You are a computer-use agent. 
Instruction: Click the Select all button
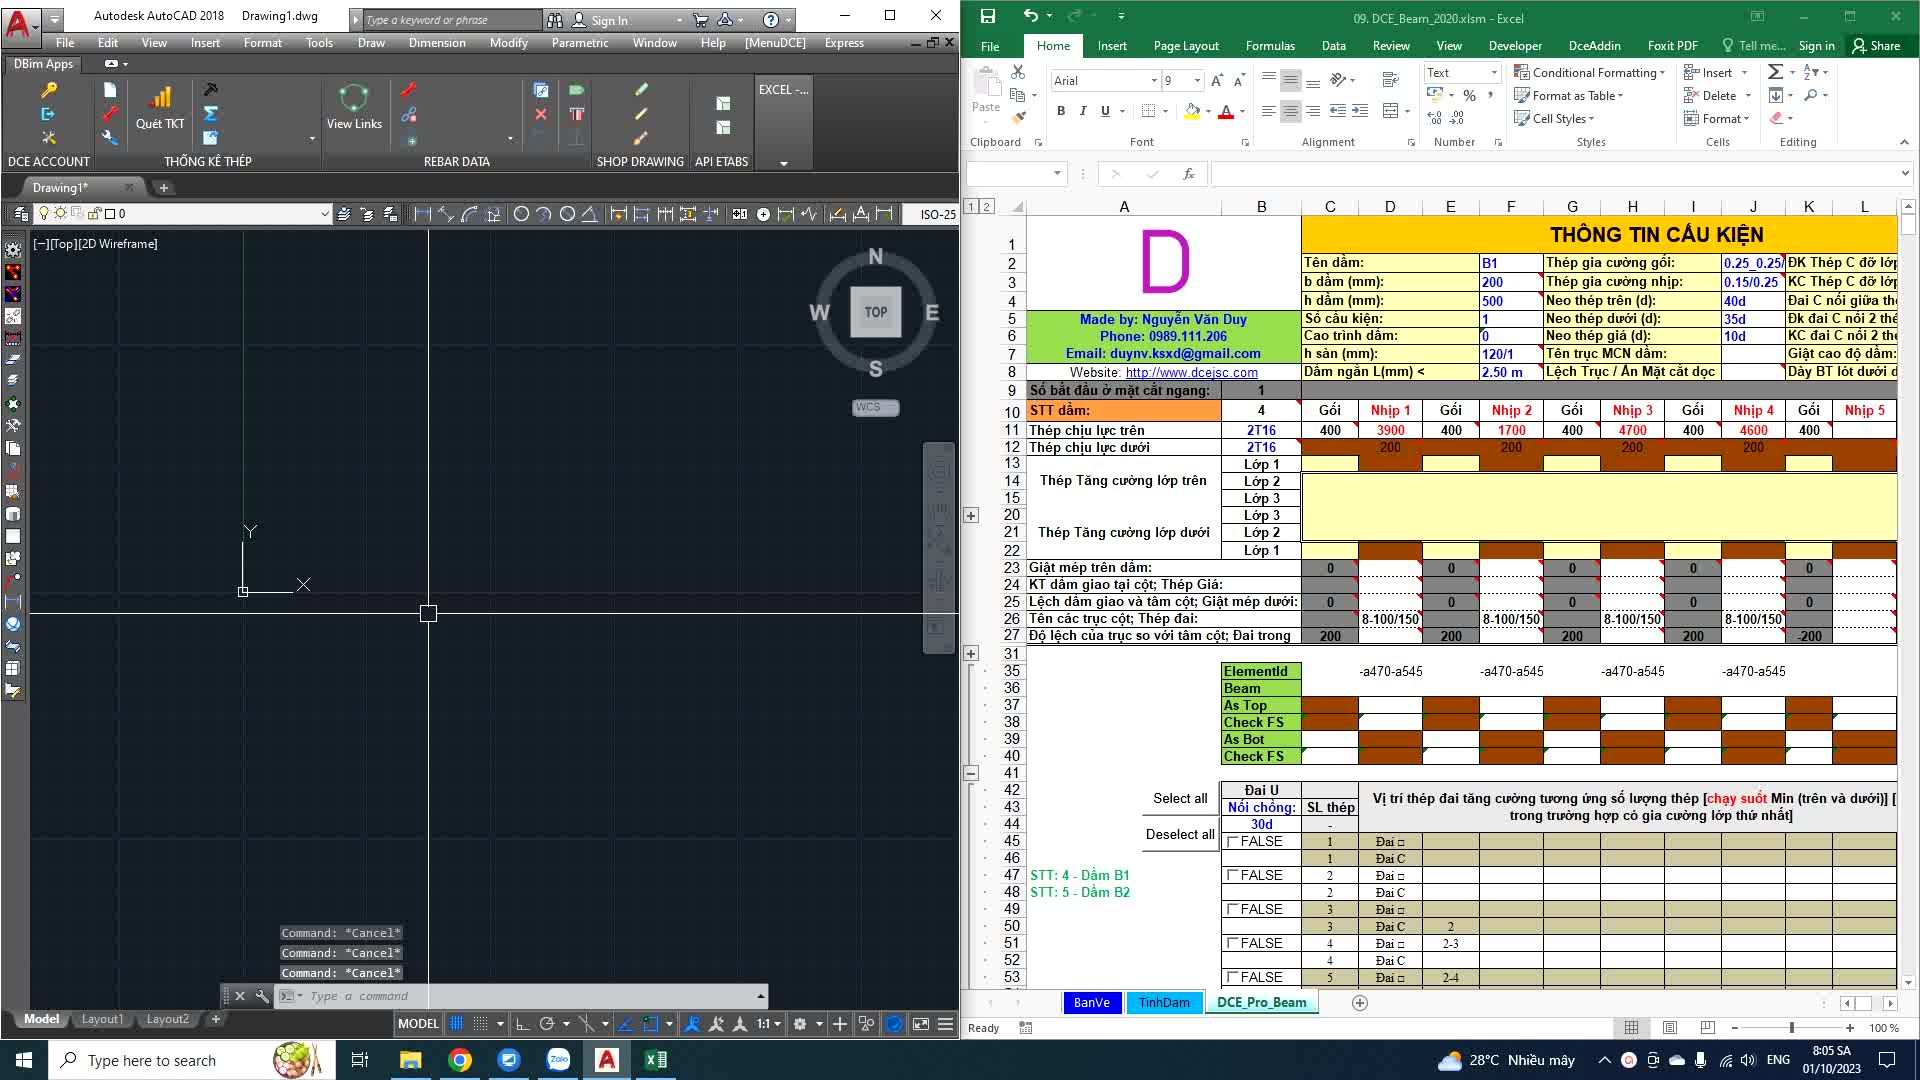point(1180,799)
